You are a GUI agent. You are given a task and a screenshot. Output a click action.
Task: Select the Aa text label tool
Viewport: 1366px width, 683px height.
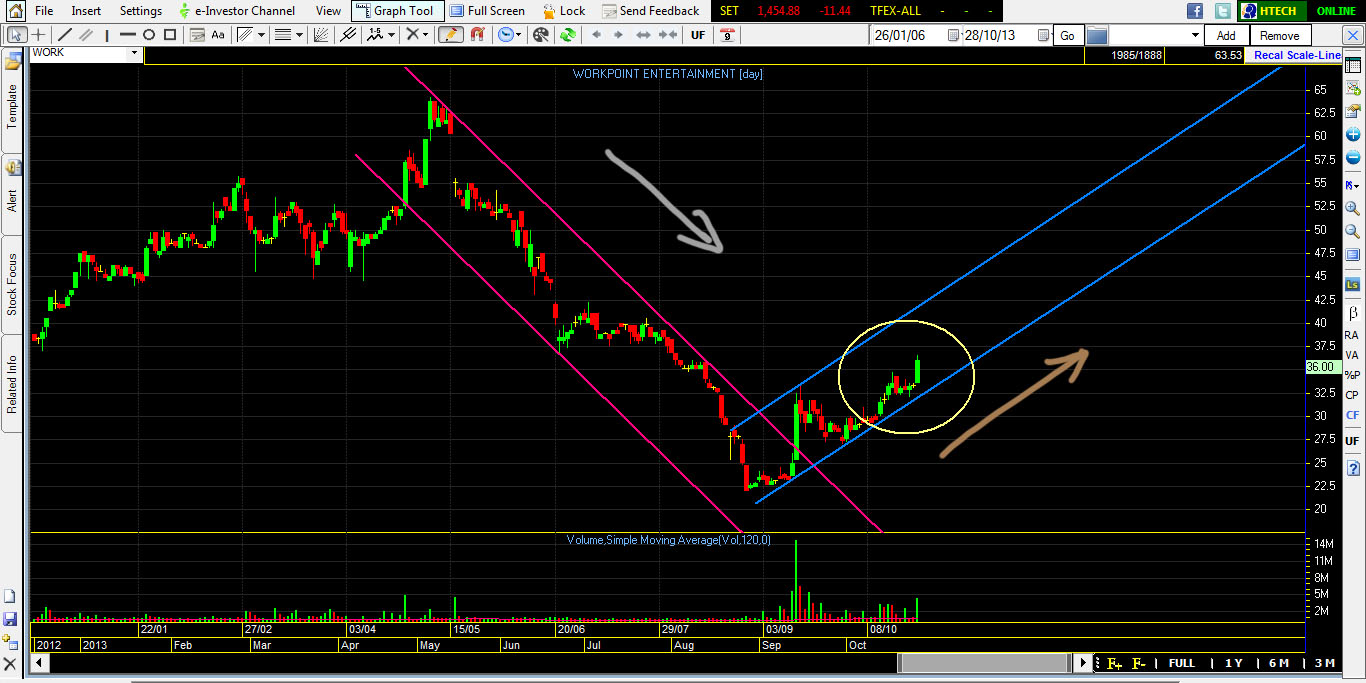(x=218, y=35)
